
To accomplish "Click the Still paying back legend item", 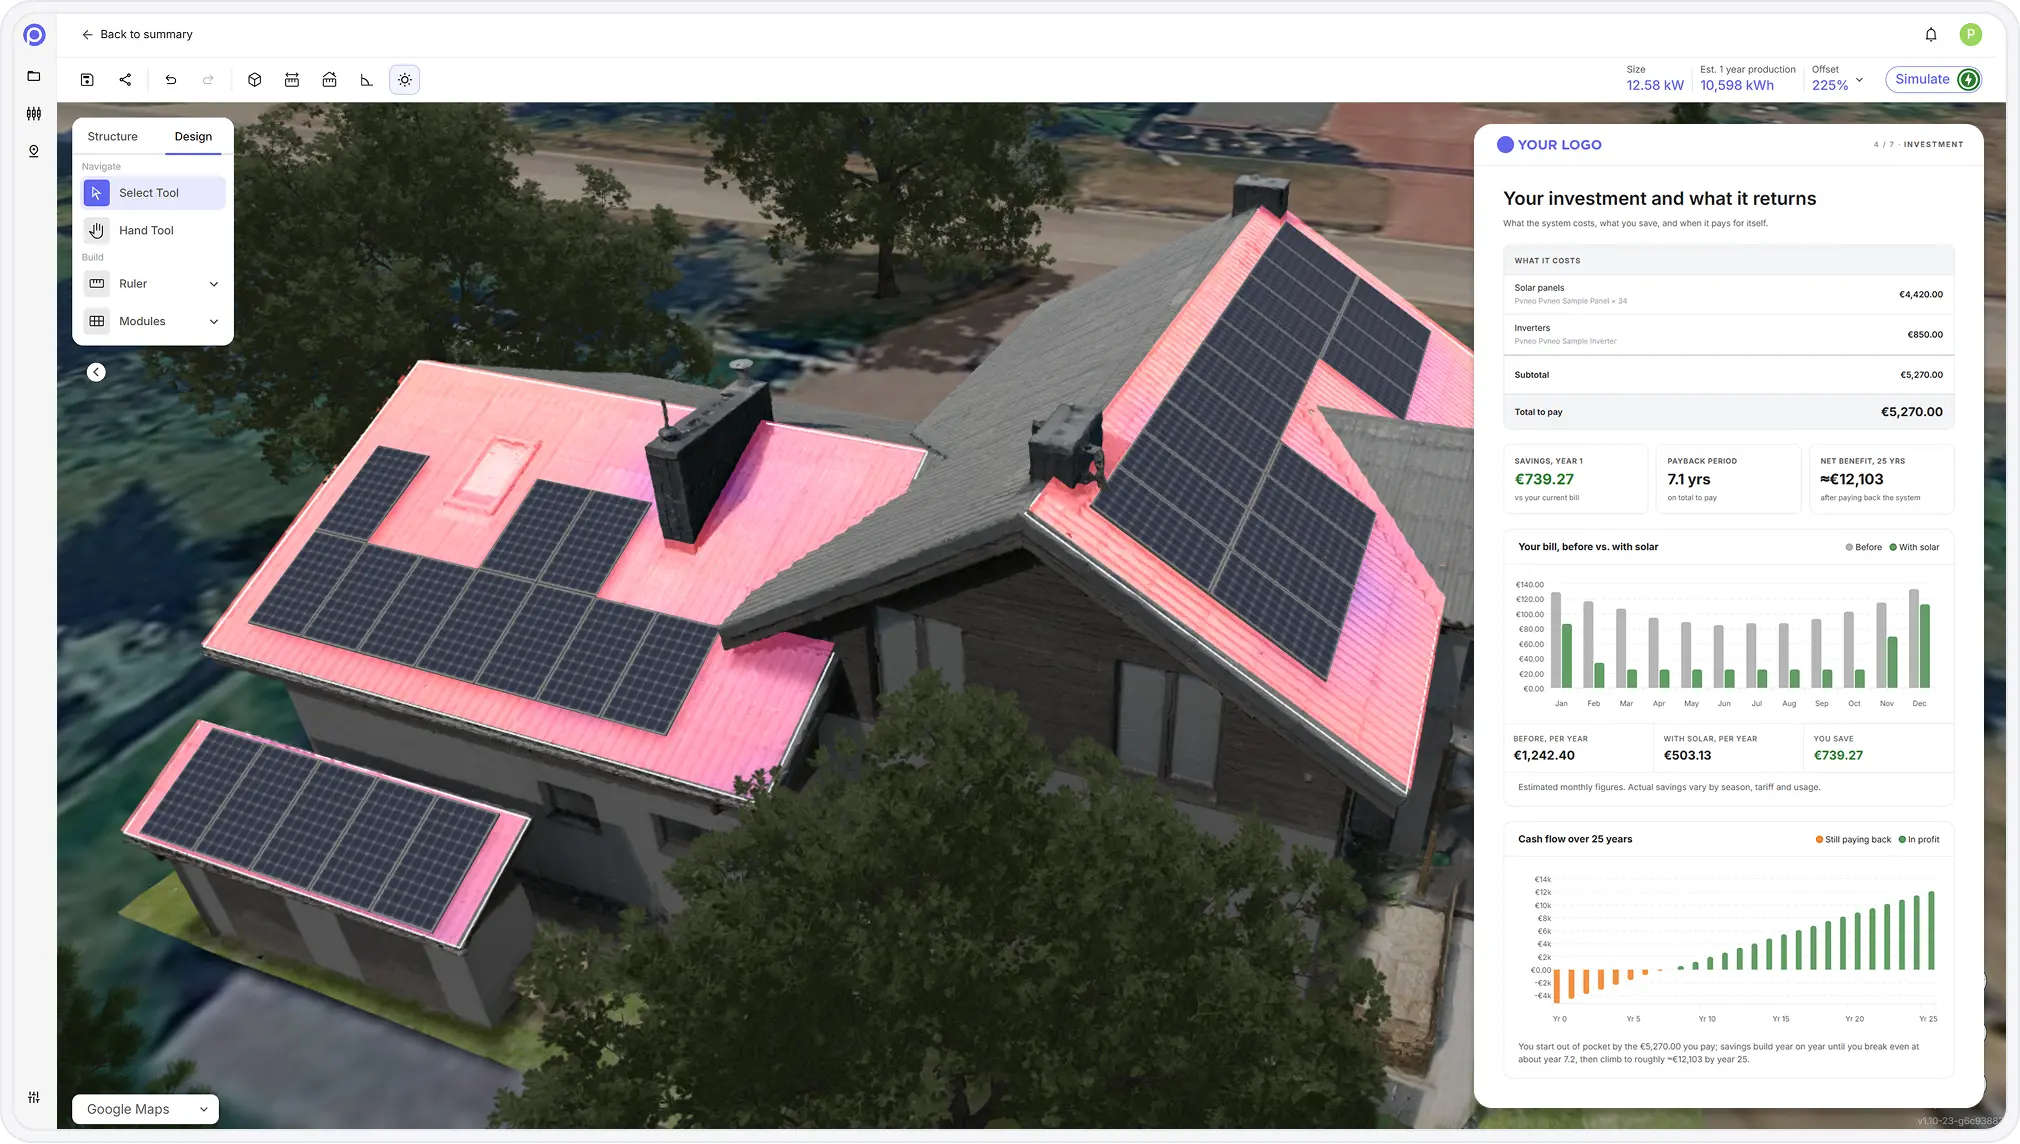I will point(1853,840).
